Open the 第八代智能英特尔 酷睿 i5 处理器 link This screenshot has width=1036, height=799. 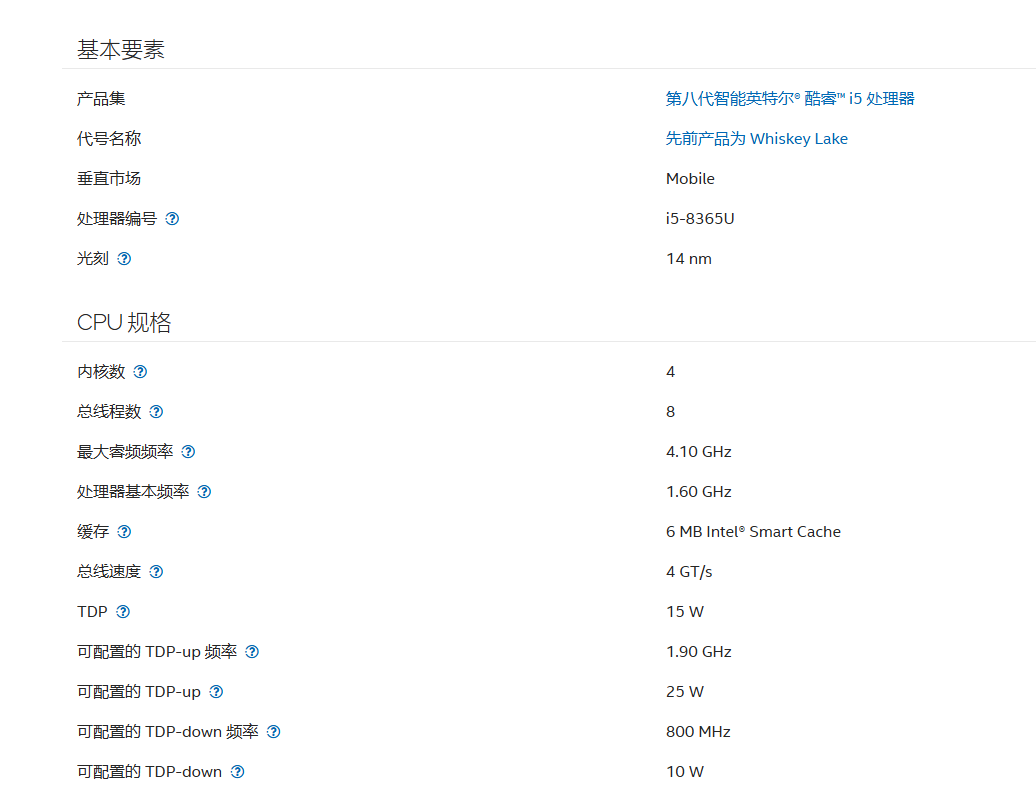(x=790, y=98)
